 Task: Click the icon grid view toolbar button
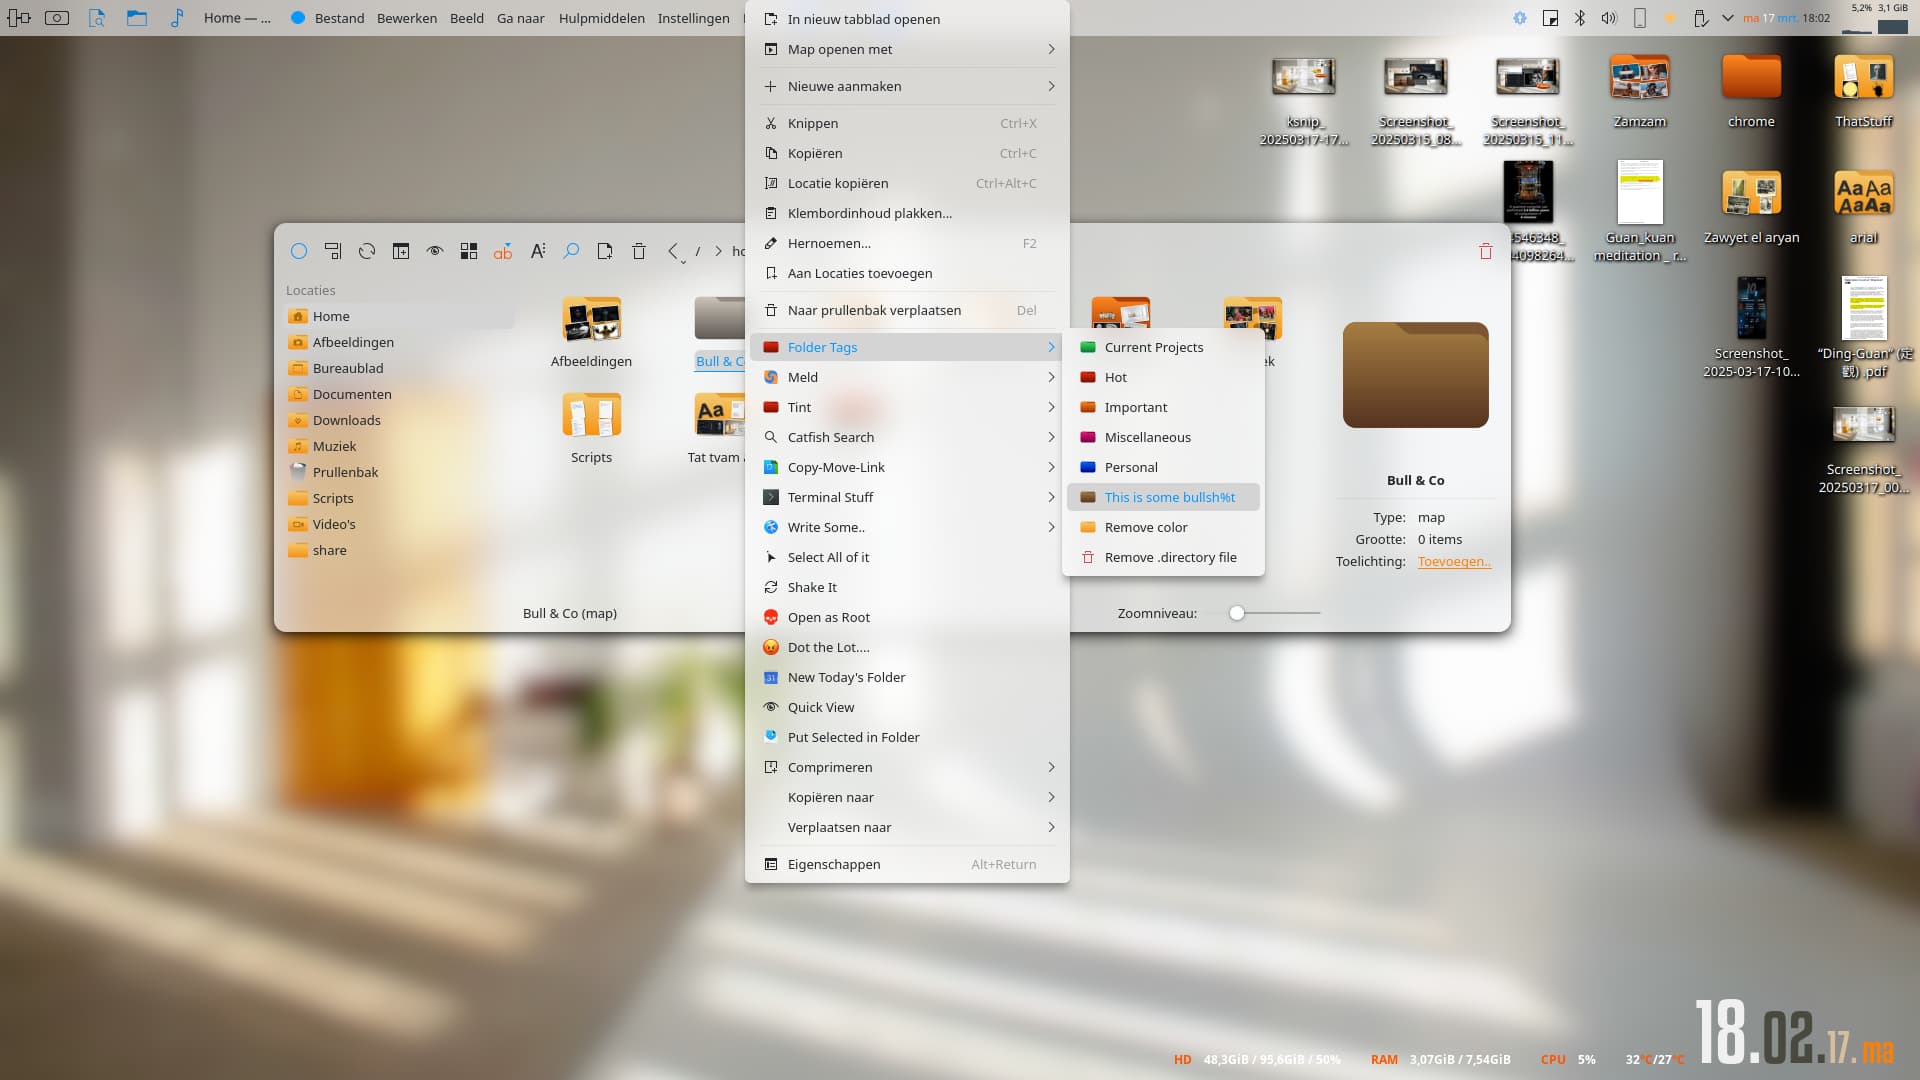click(x=469, y=251)
